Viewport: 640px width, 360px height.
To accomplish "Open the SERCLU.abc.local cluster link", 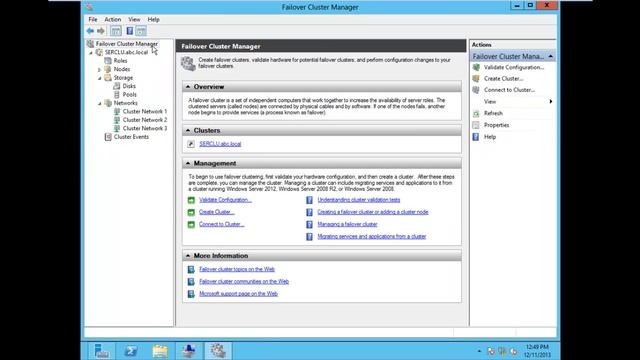I will tap(220, 144).
